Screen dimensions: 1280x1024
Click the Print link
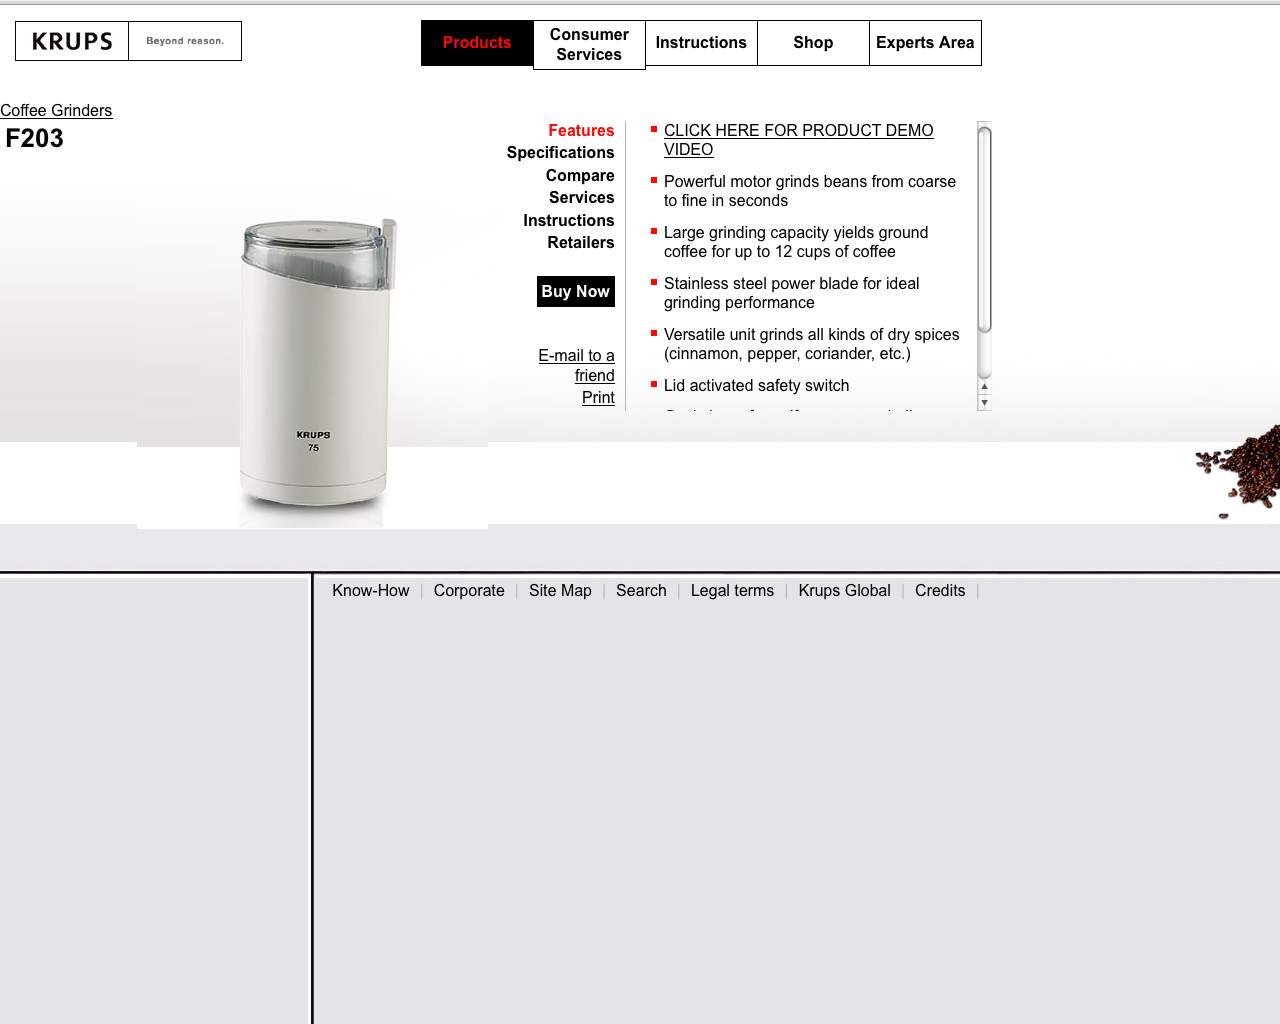coord(598,397)
